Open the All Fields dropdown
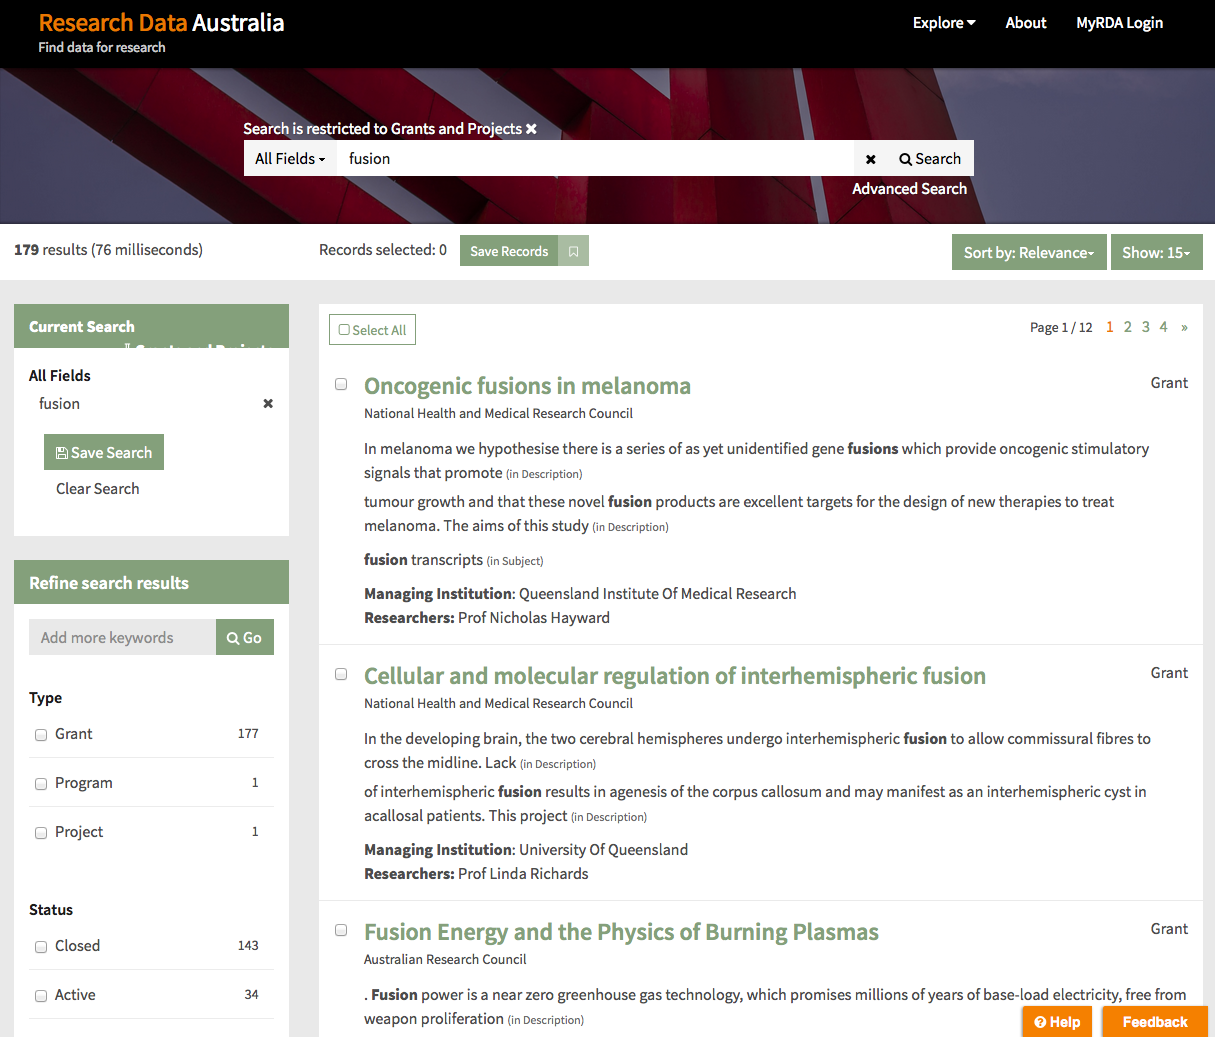Screen dimensions: 1215x1037 pyautogui.click(x=290, y=159)
